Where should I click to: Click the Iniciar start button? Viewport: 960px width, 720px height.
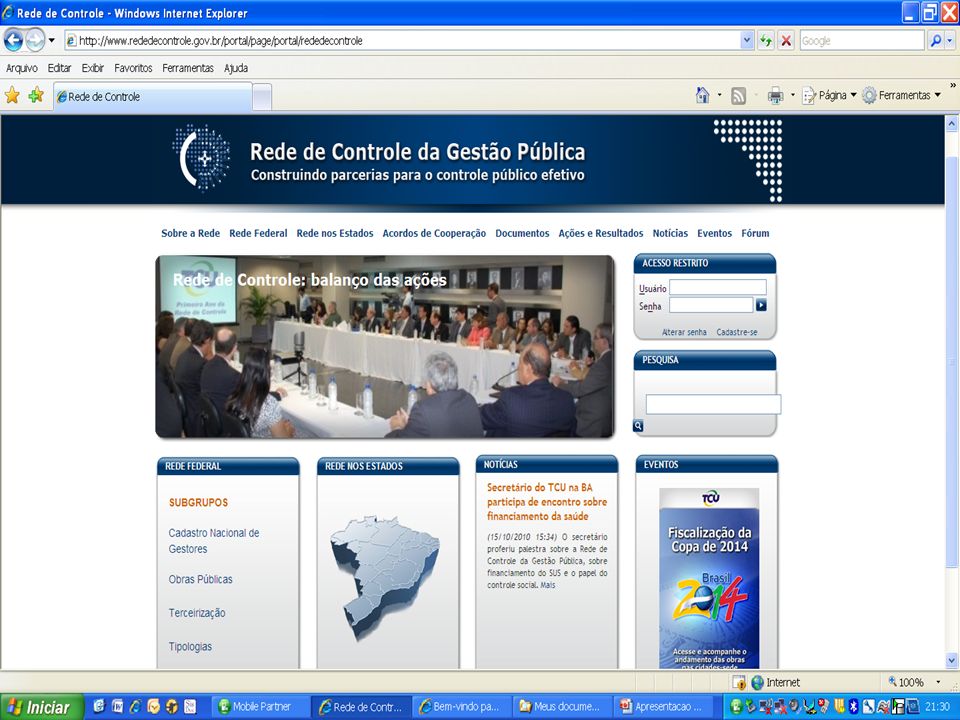coord(42,707)
